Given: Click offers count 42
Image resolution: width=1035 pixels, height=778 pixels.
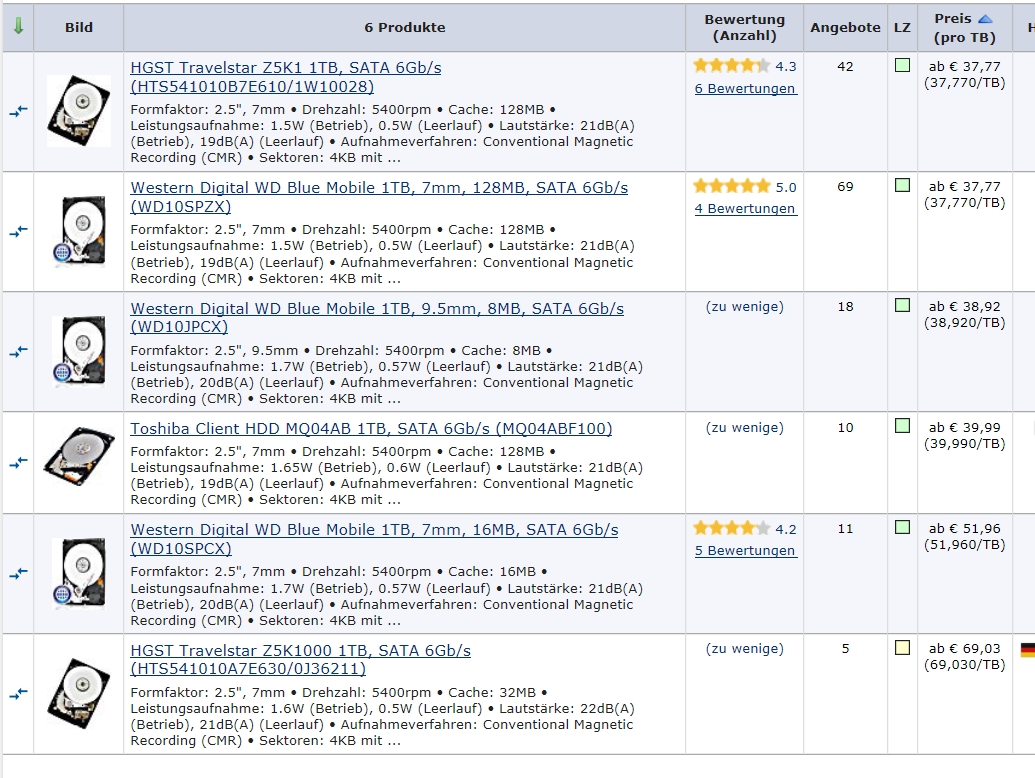Looking at the screenshot, I should (845, 66).
